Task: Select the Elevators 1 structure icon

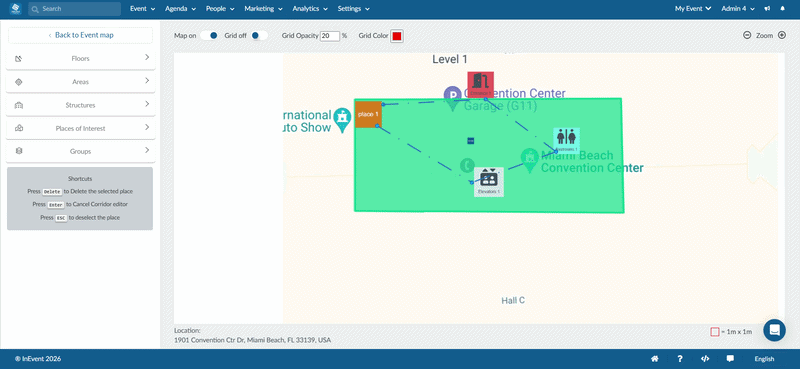Action: pos(489,182)
